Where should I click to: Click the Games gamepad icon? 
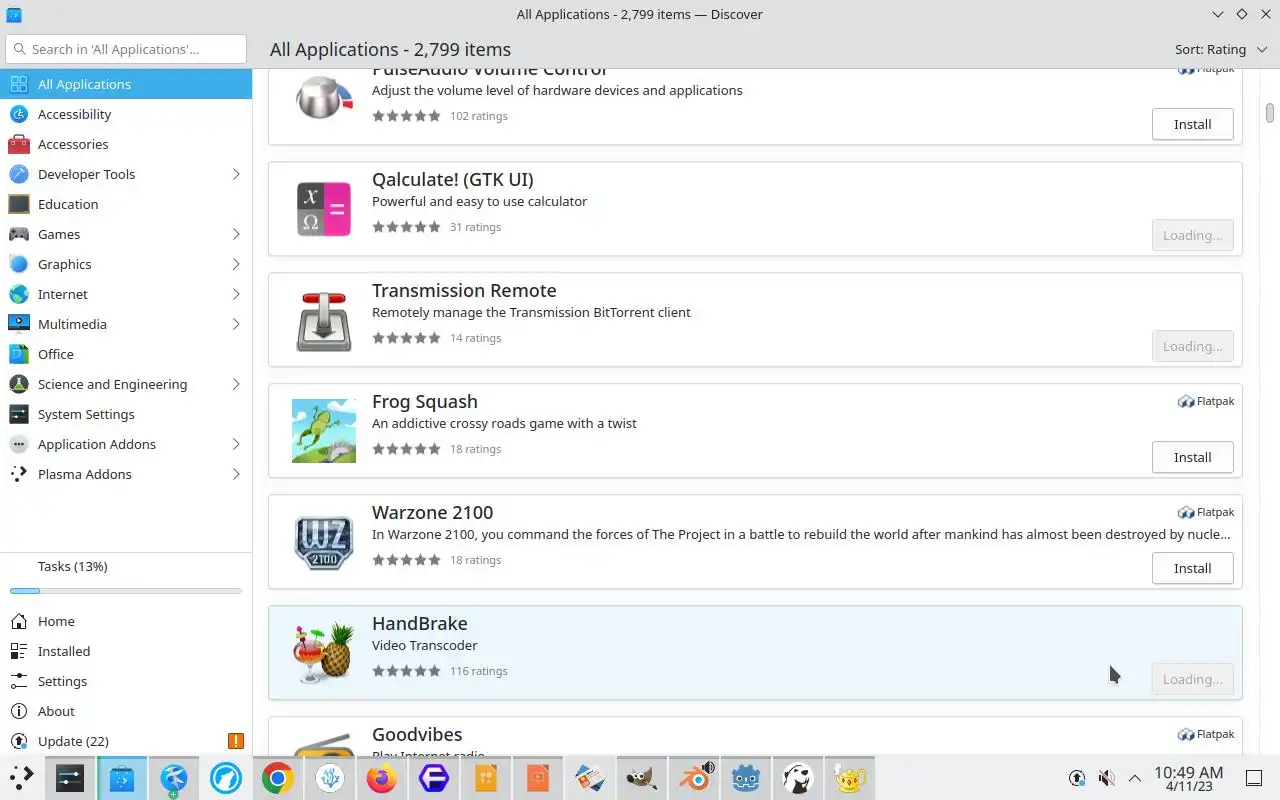pos(19,234)
